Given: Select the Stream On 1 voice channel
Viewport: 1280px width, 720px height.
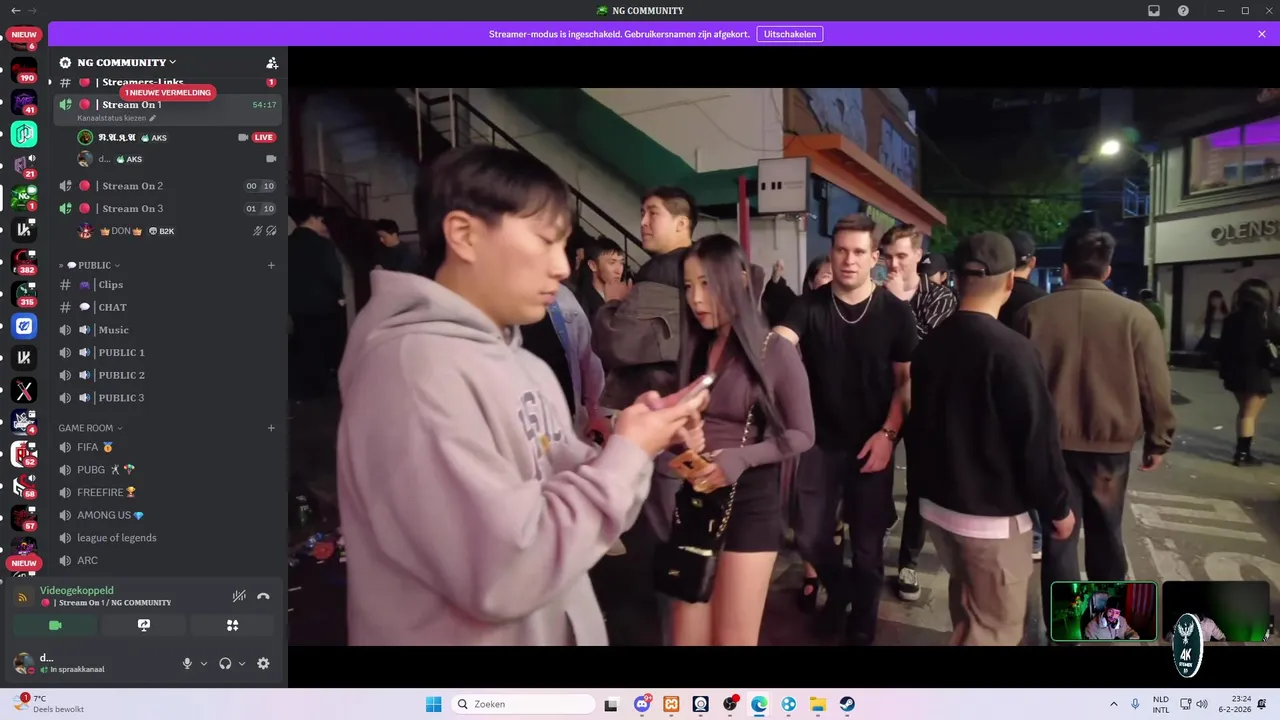Looking at the screenshot, I should tap(167, 105).
